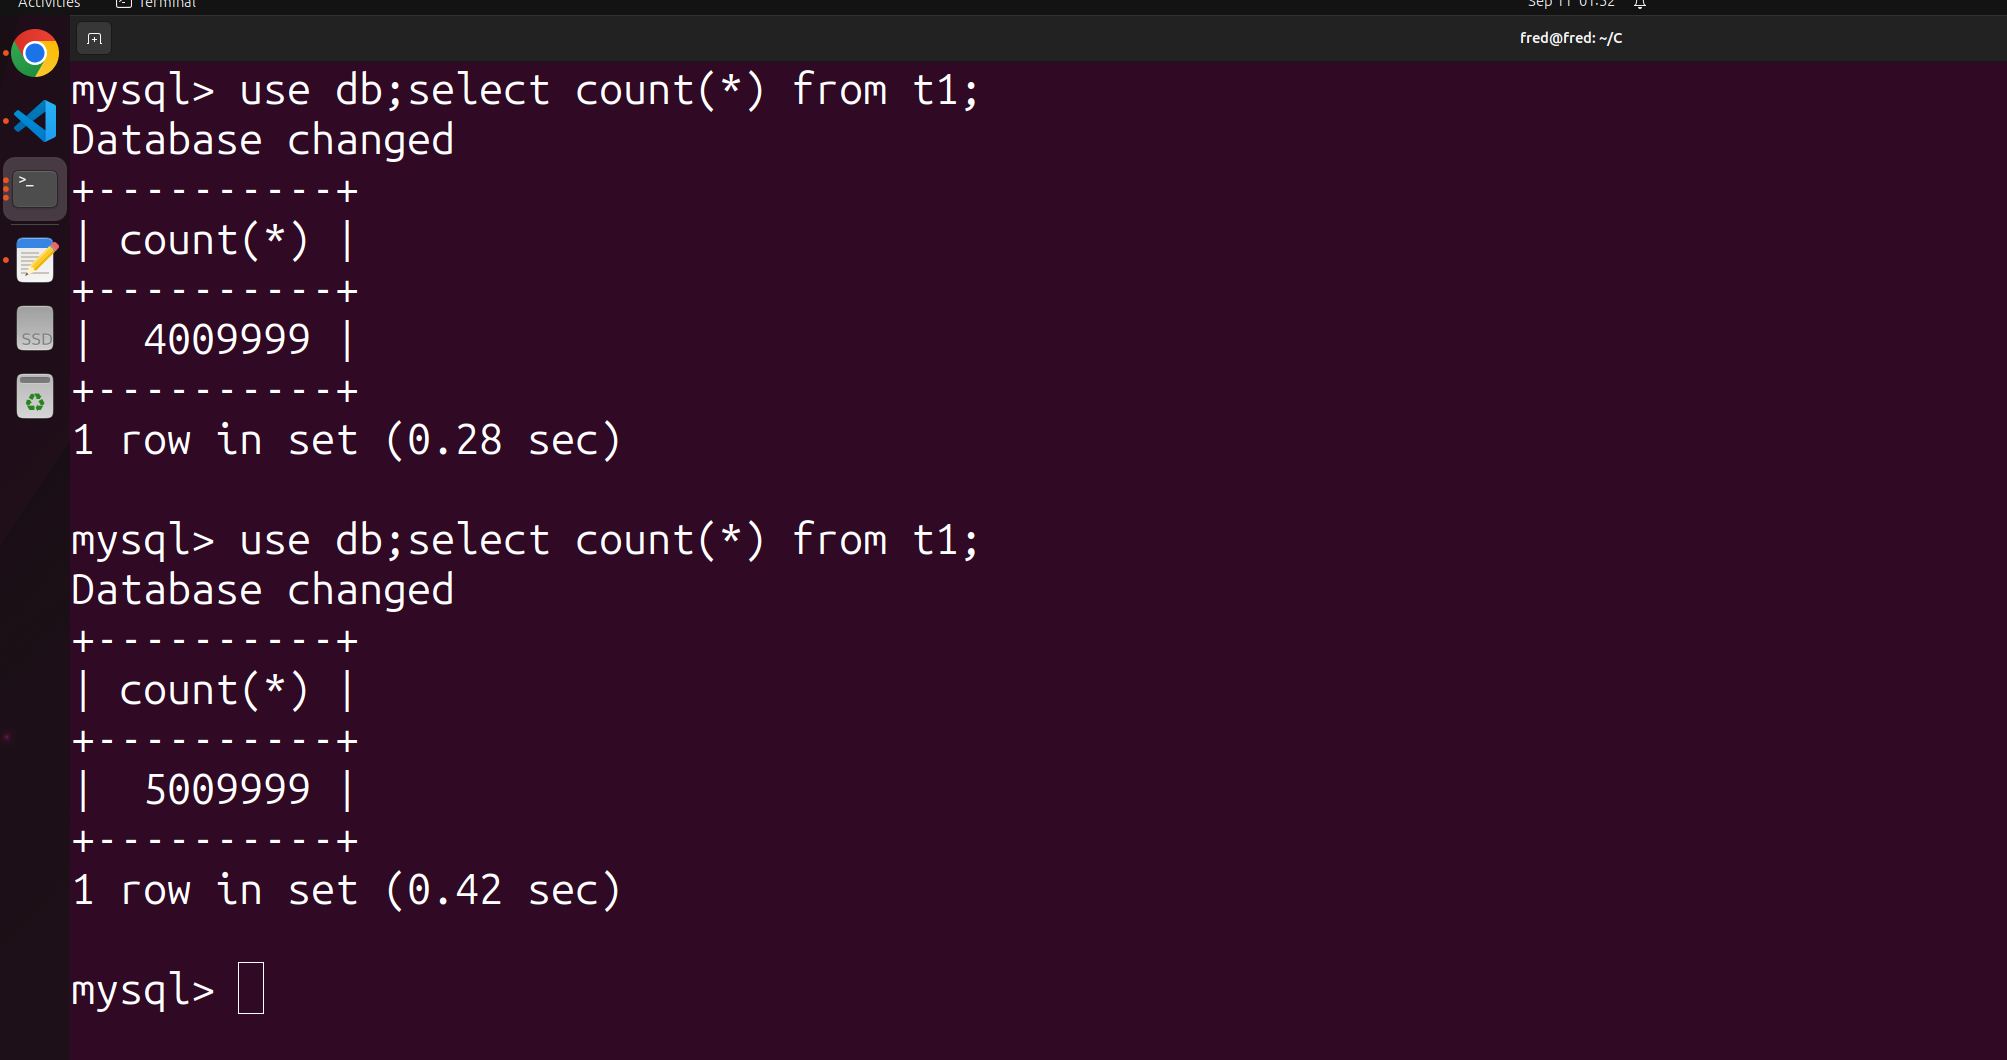This screenshot has width=2007, height=1060.
Task: Click the second 'use db;select count(*)' command
Action: tap(524, 541)
